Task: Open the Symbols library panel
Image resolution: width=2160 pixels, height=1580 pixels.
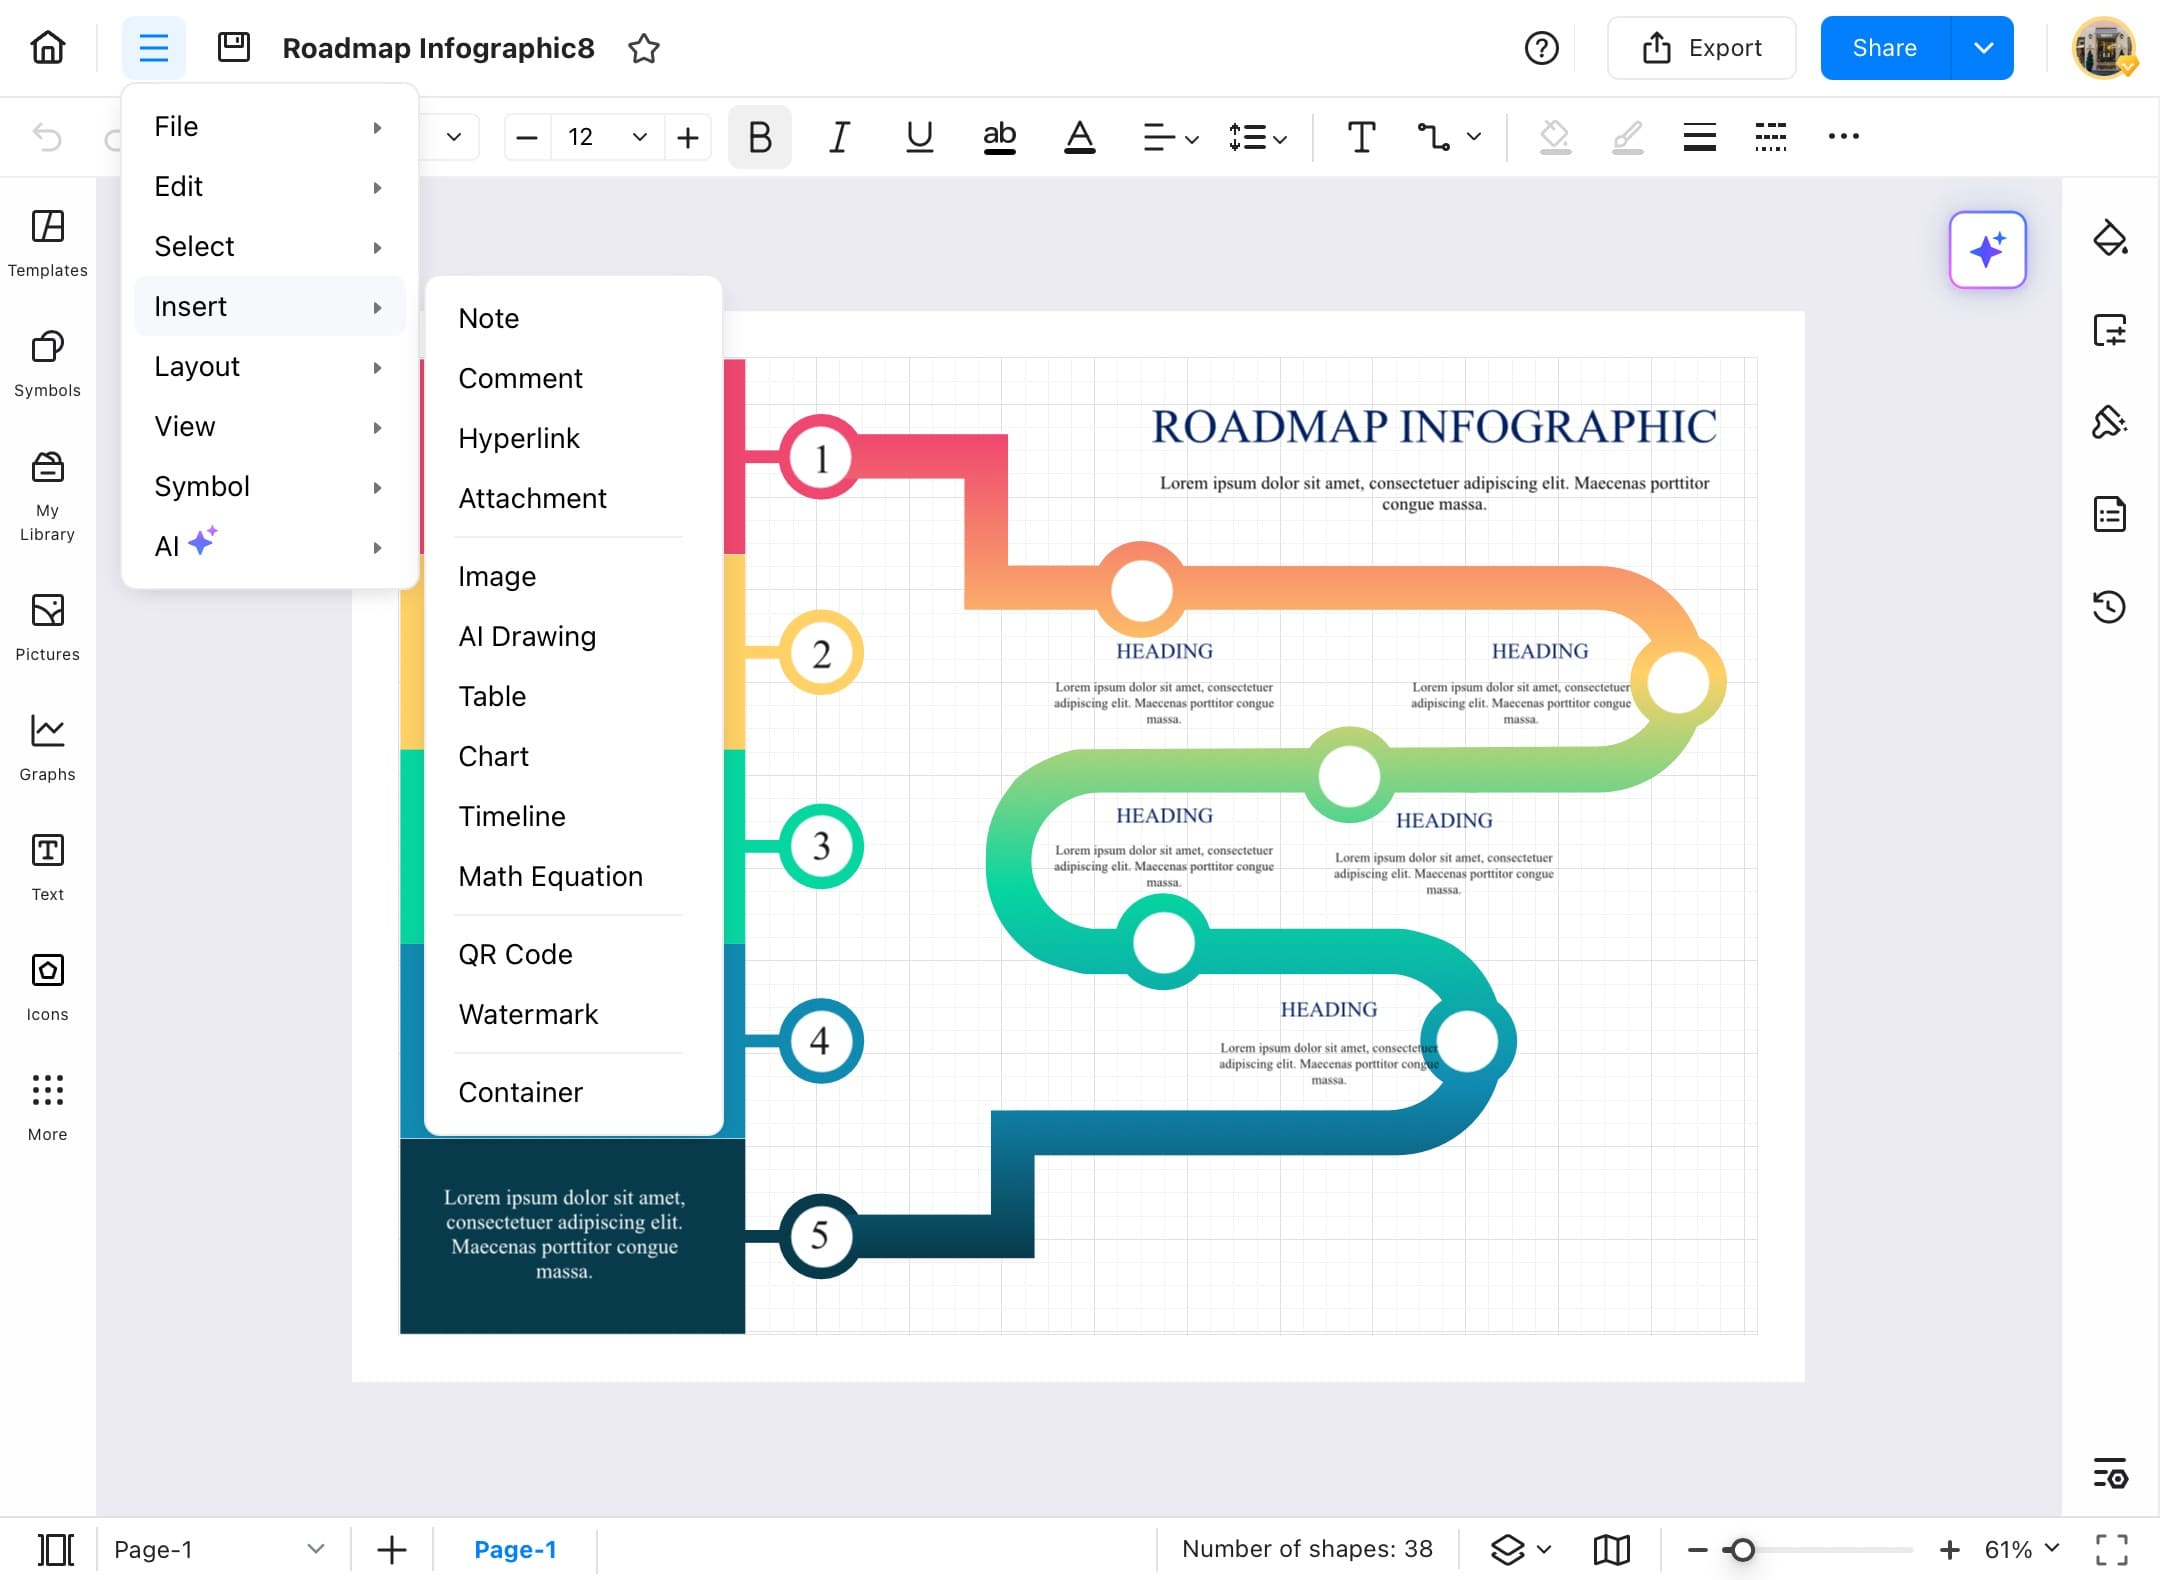Action: point(47,363)
